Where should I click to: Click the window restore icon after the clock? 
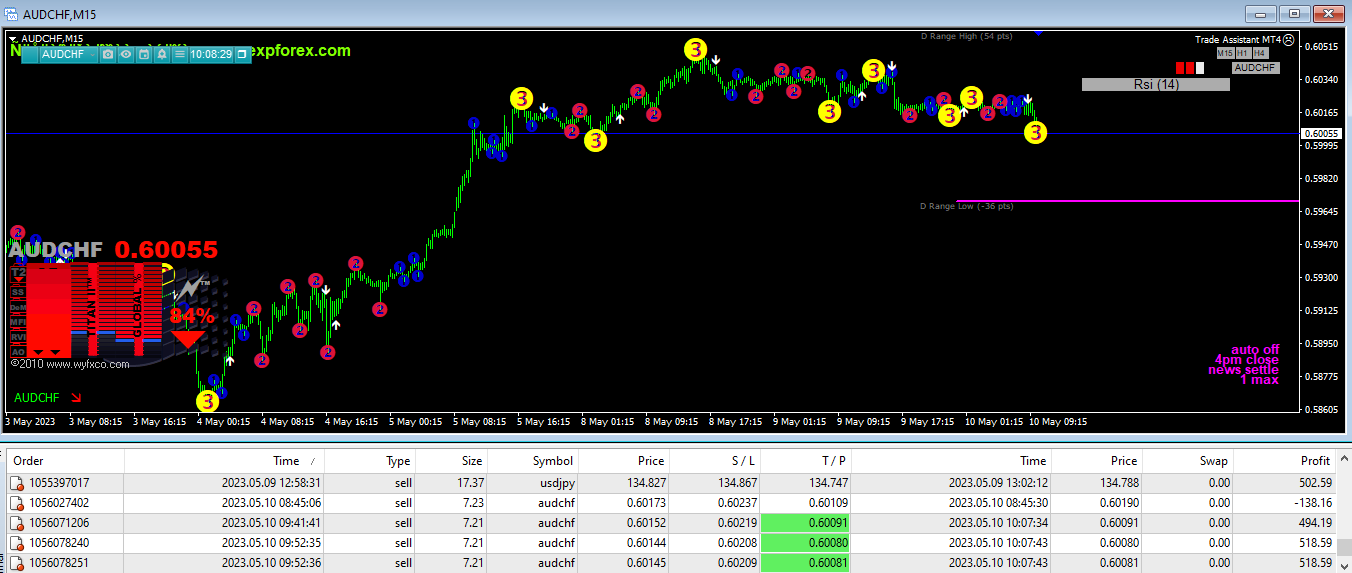242,54
